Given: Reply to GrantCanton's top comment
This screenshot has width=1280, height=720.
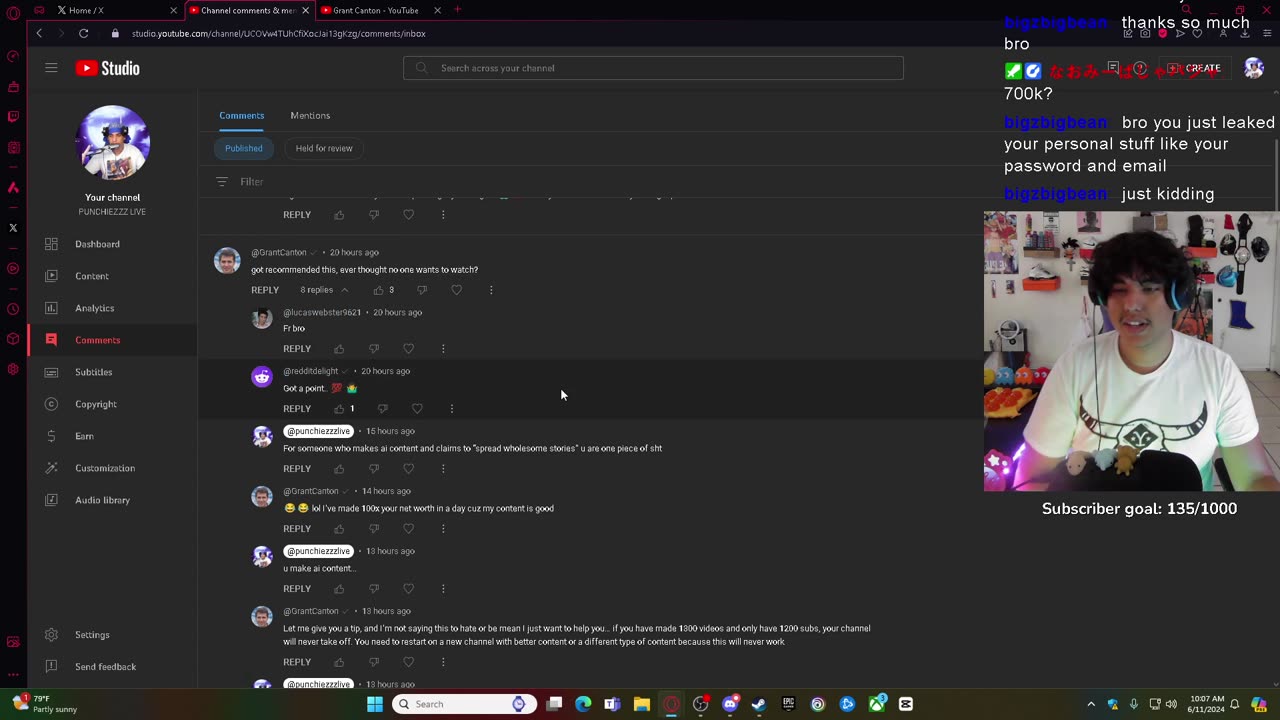Looking at the screenshot, I should coord(265,290).
